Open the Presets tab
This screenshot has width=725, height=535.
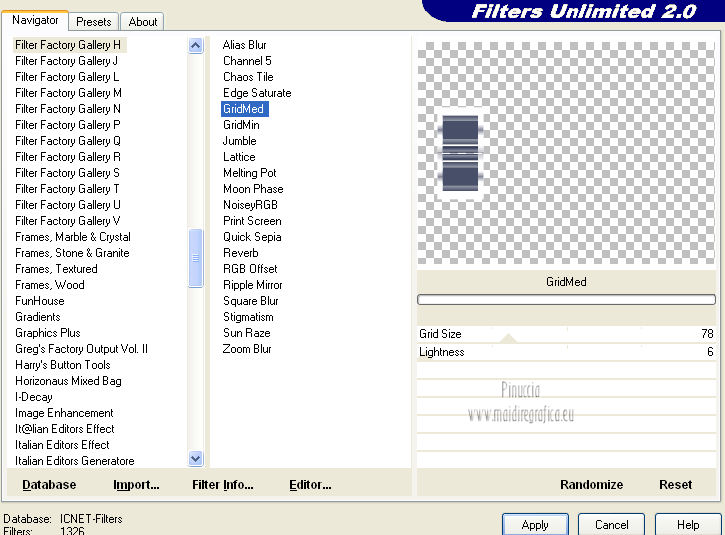pos(94,22)
